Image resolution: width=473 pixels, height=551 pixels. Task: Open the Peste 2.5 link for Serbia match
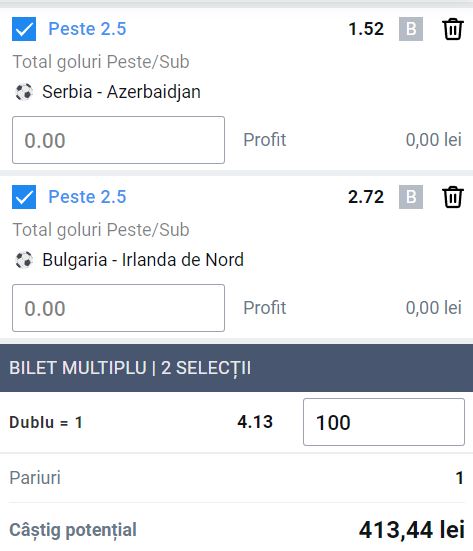point(87,29)
